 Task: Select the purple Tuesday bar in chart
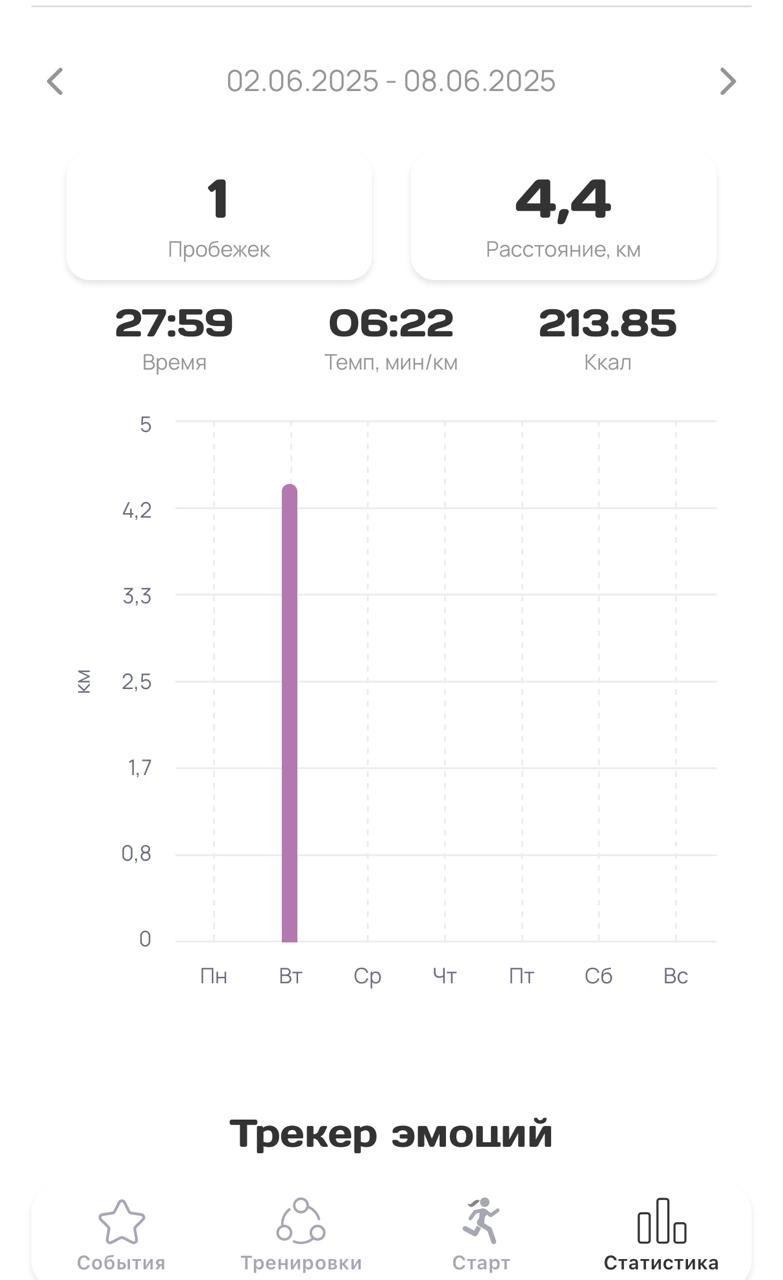[x=290, y=713]
